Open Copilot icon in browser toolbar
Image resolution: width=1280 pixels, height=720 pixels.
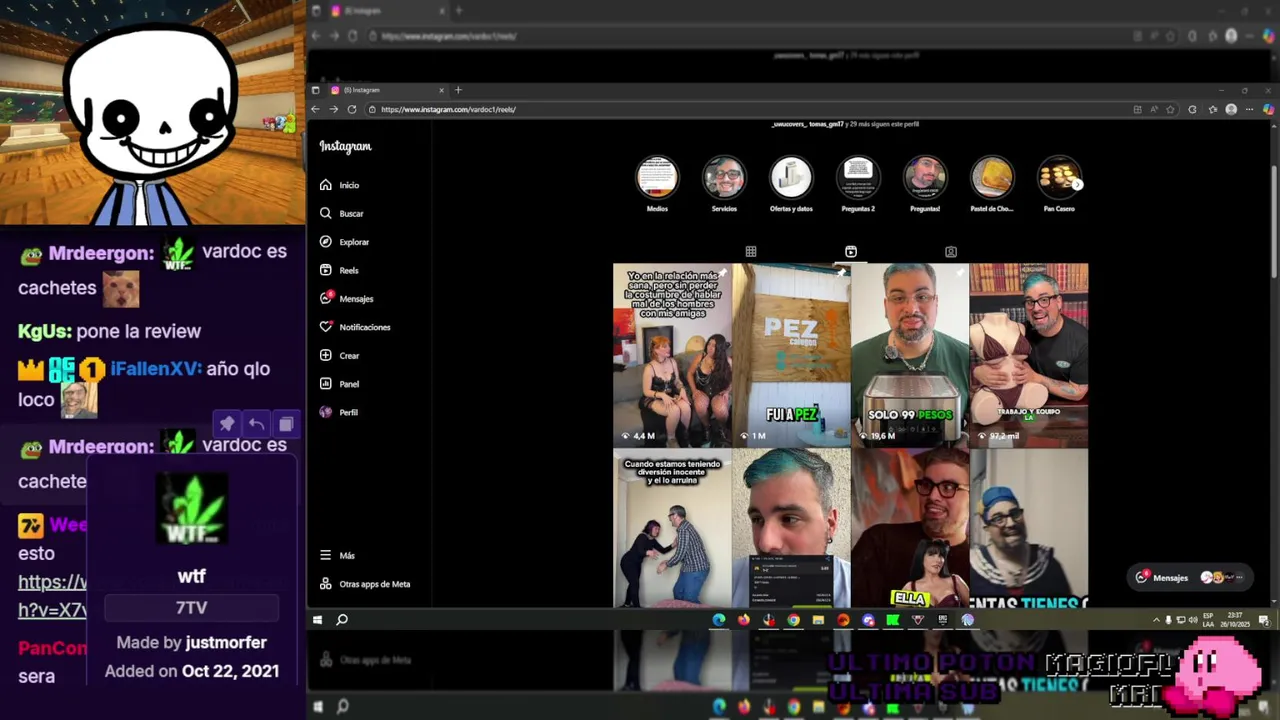tap(1268, 109)
